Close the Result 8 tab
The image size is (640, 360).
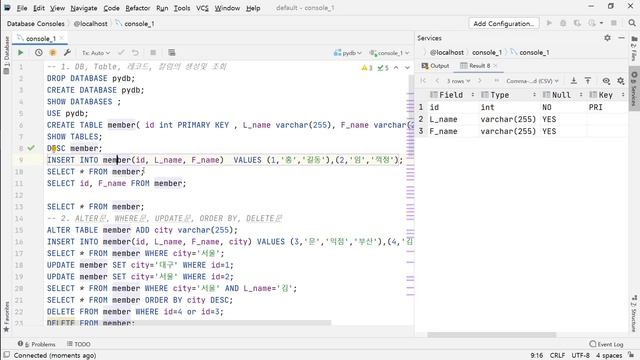pos(495,66)
